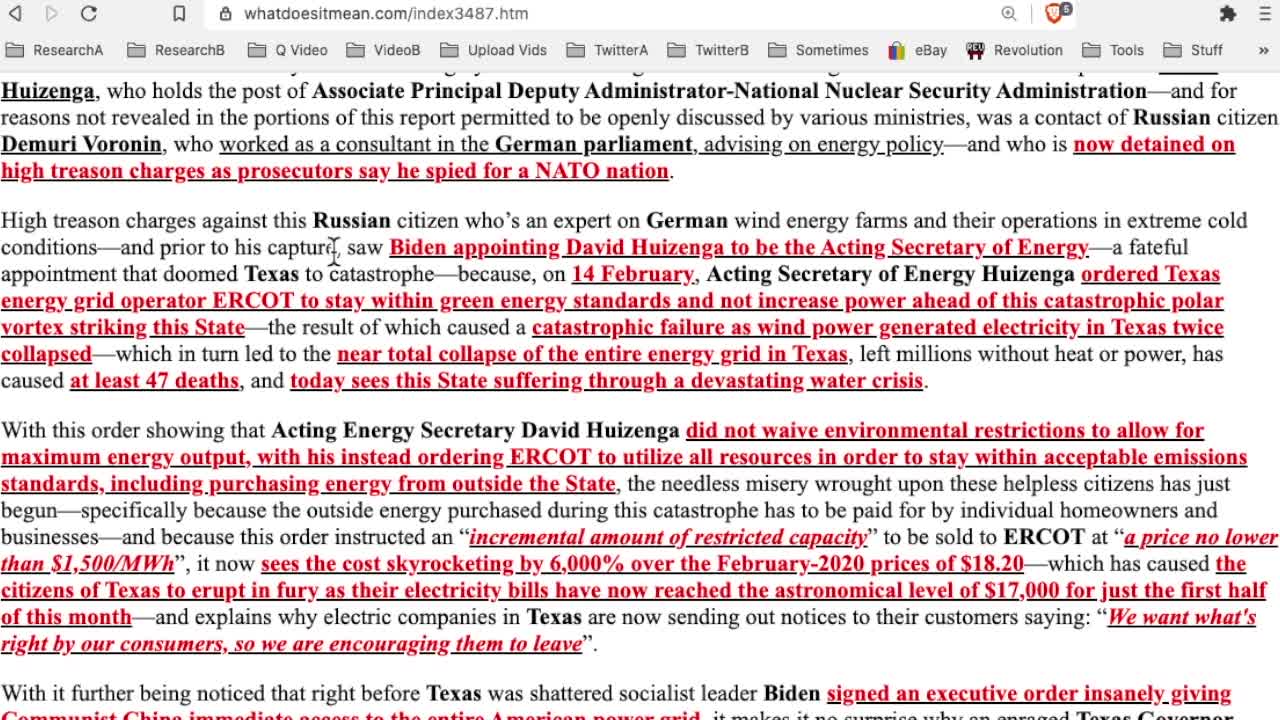The image size is (1280, 720).
Task: Open the extensions puzzle icon
Action: 1228,14
